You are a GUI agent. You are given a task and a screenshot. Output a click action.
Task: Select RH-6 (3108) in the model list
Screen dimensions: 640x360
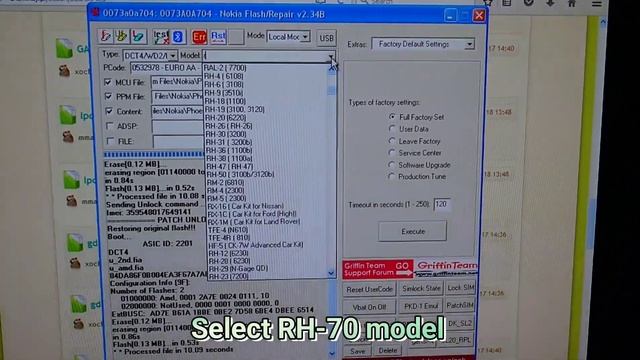pyautogui.click(x=224, y=84)
